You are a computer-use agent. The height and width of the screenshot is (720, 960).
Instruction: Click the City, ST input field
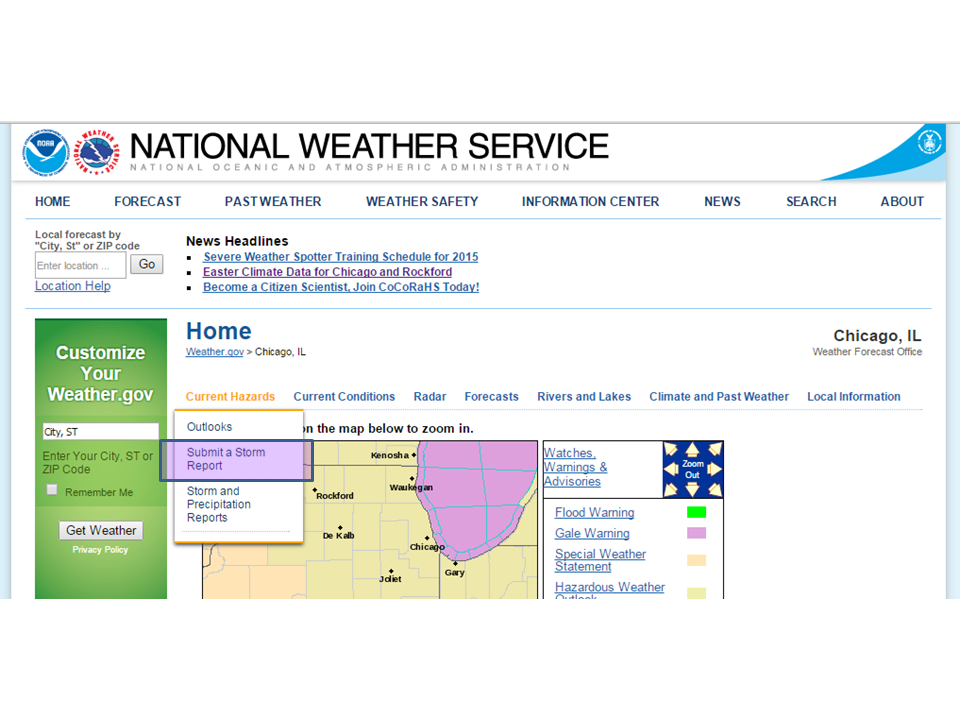pos(100,432)
